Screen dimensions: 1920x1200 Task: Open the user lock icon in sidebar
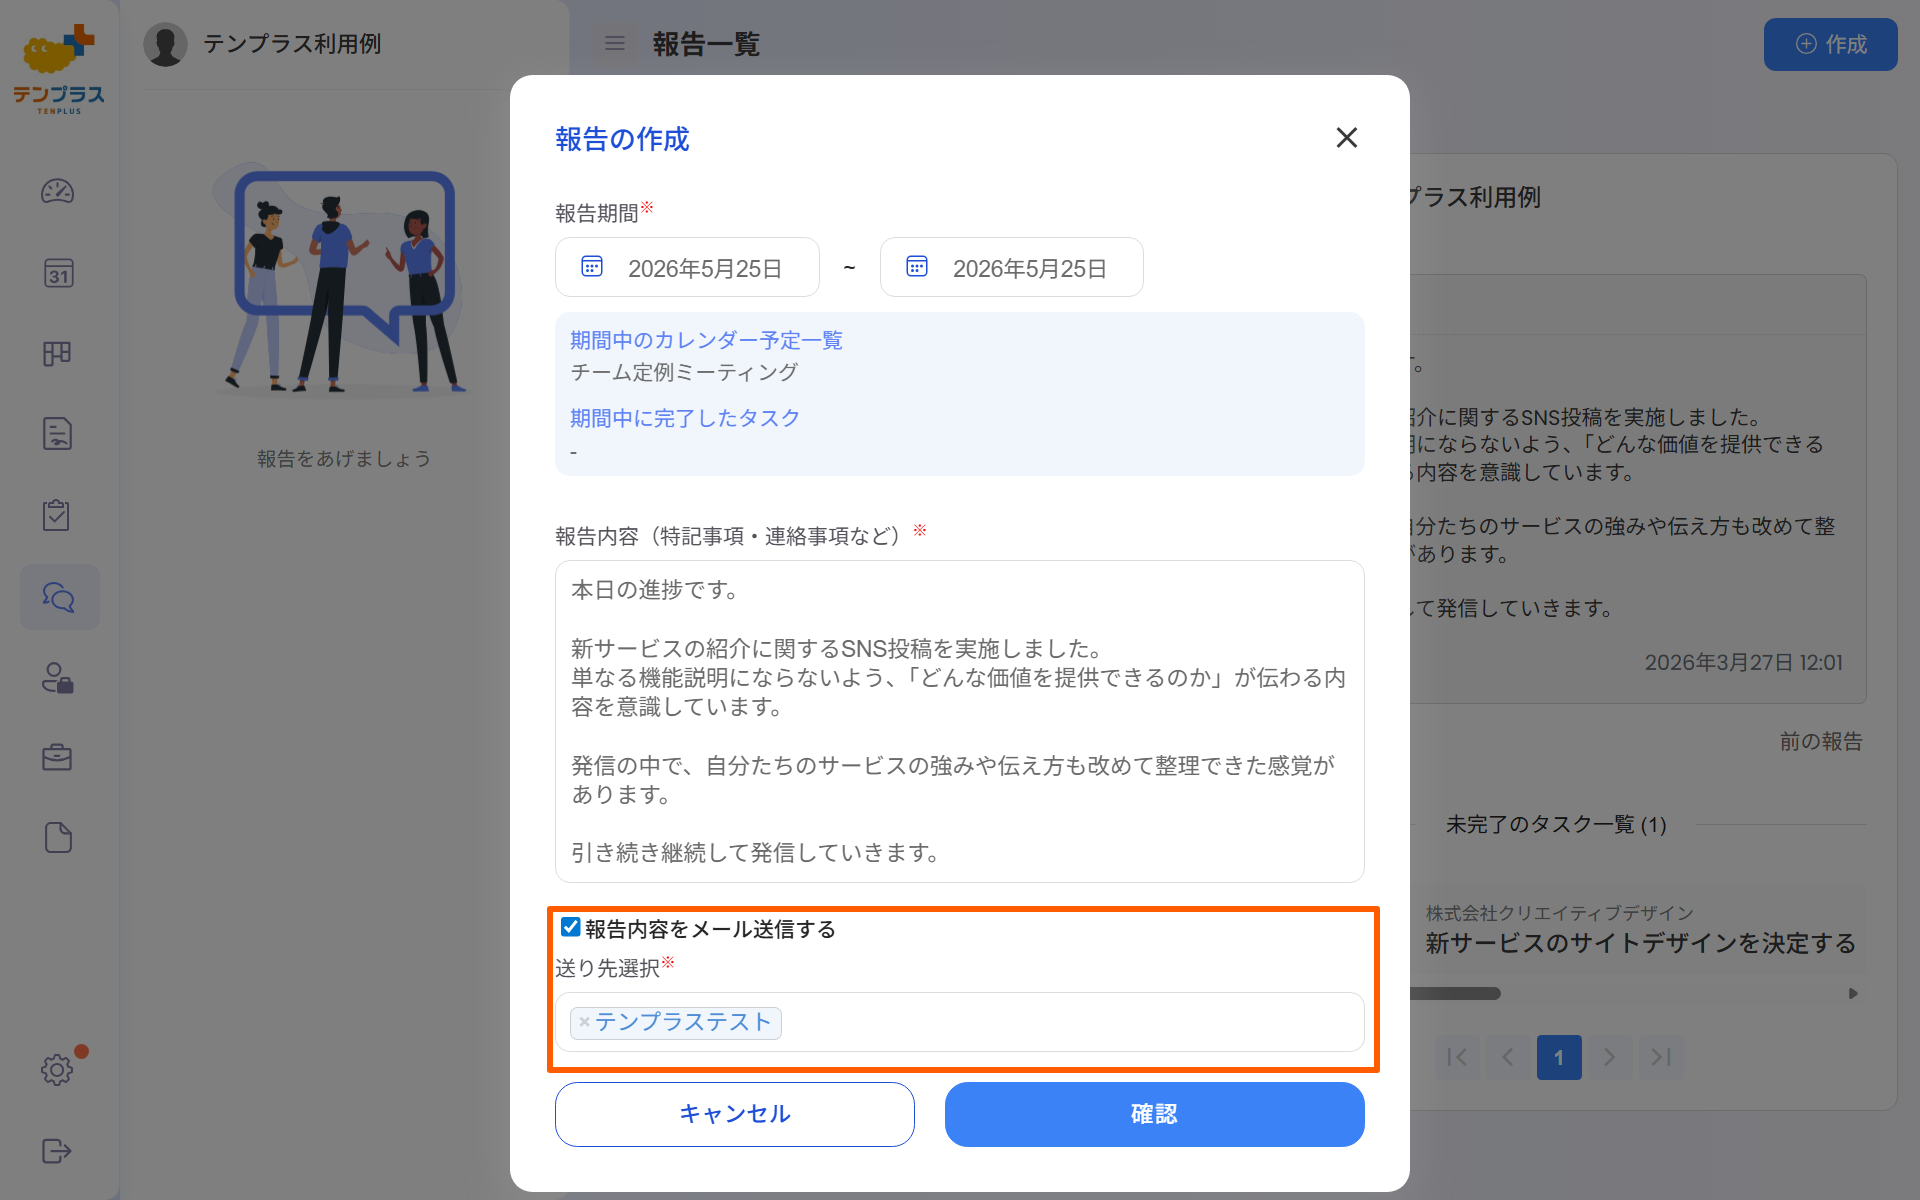tap(58, 677)
